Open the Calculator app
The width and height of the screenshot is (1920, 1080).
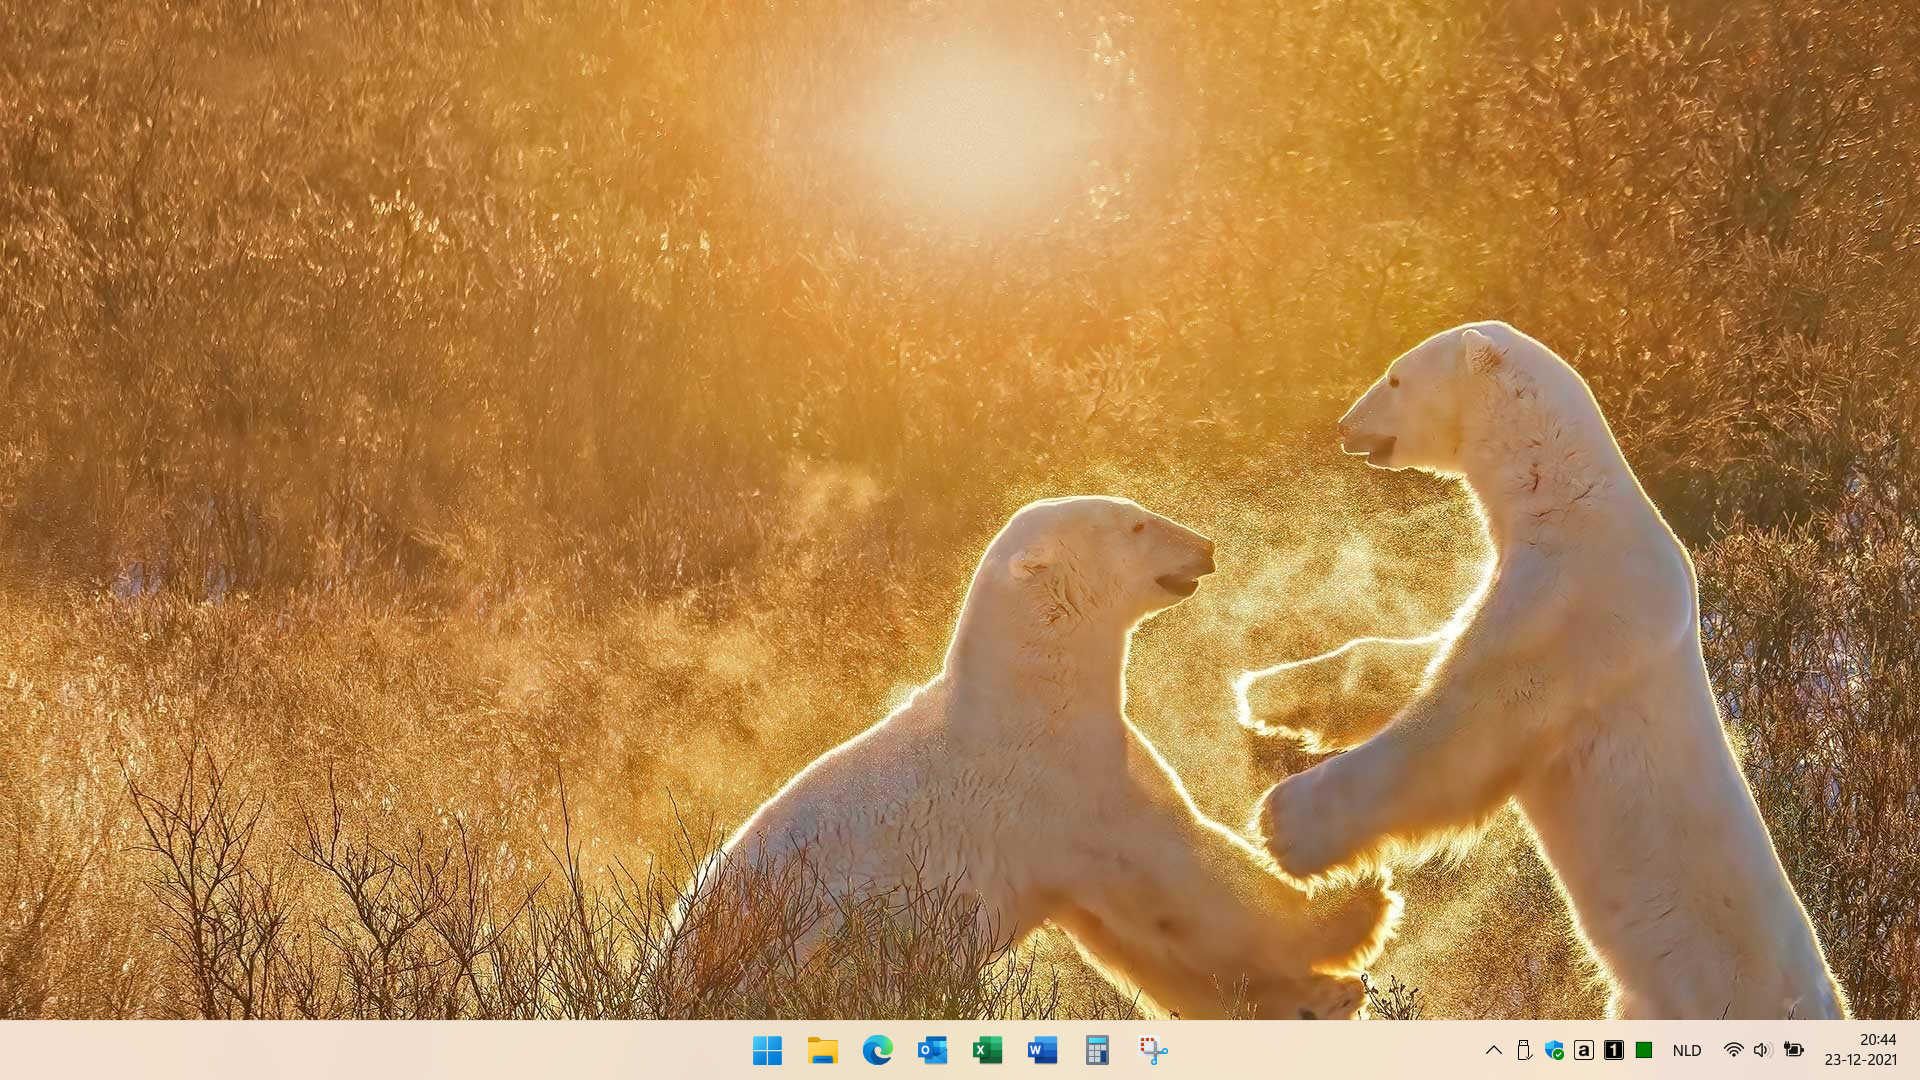(1097, 1050)
